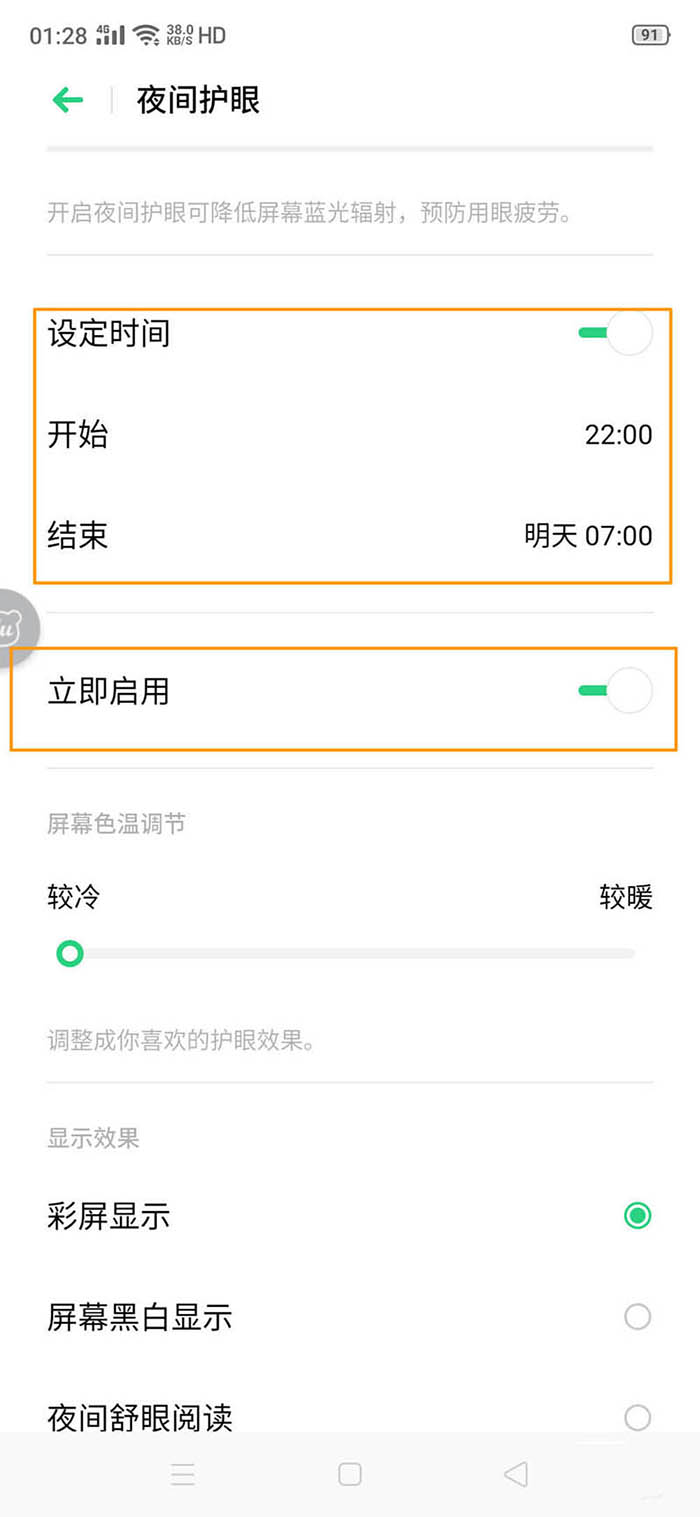700x1517 pixels.
Task: Tap the battery indicator in the status bar
Action: tap(650, 36)
